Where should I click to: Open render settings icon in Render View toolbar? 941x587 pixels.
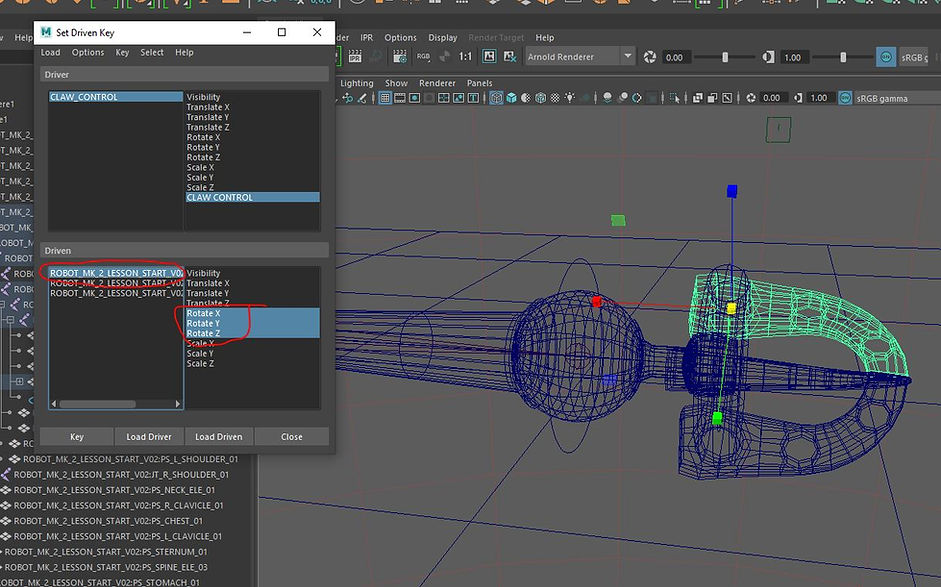click(400, 57)
